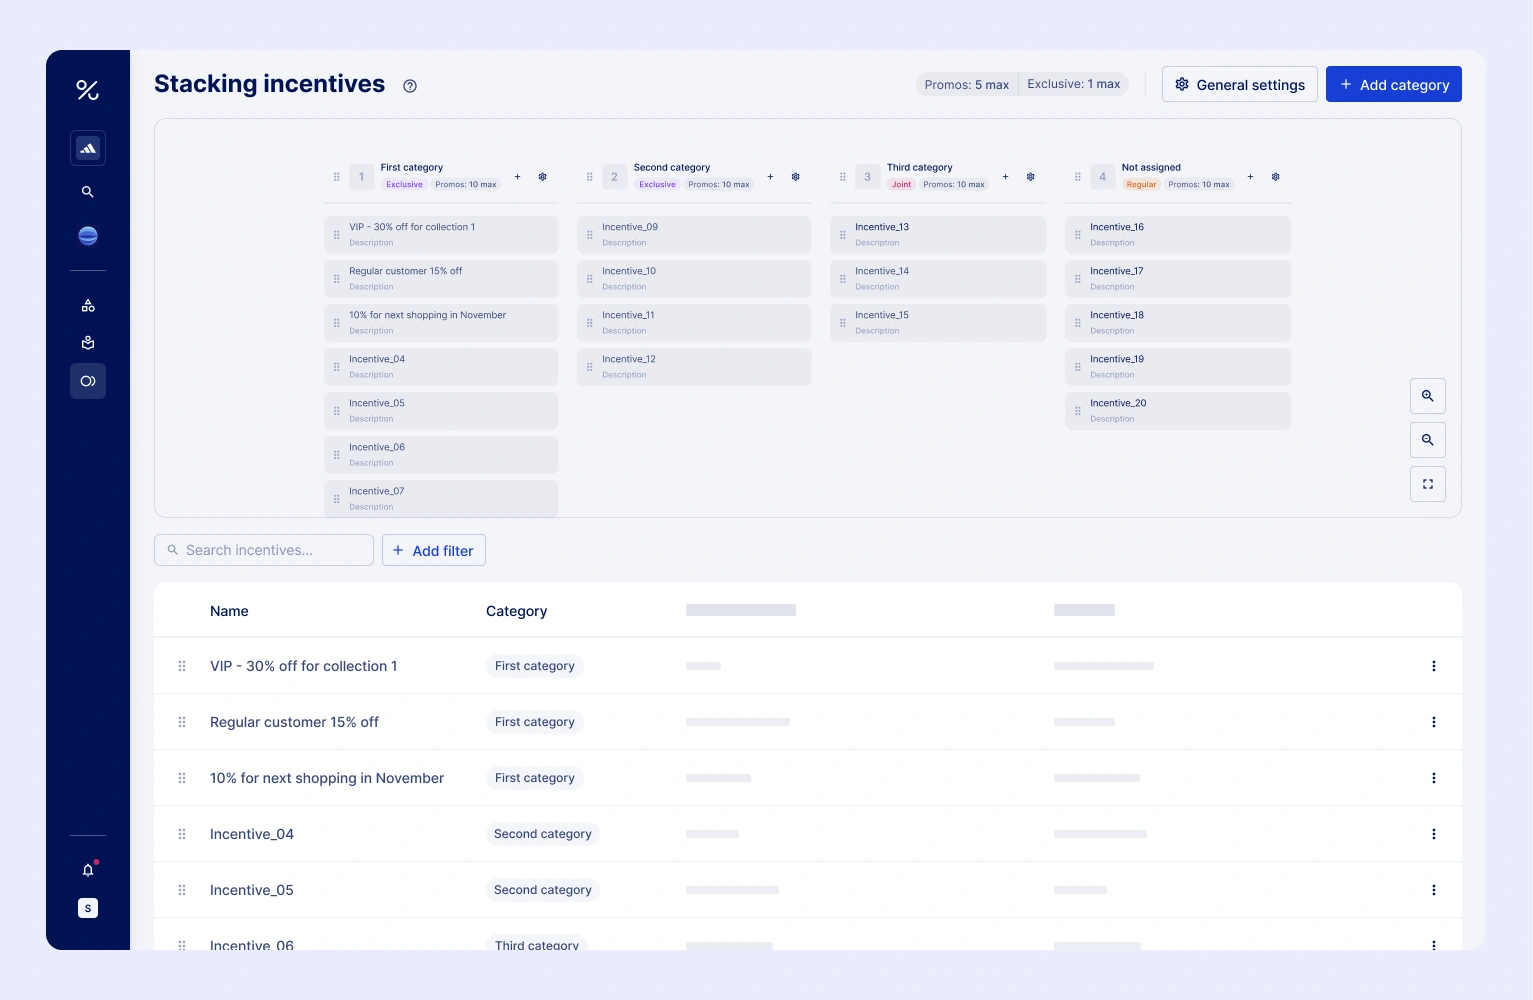Open notifications via the bell icon
Image resolution: width=1533 pixels, height=1000 pixels.
coord(88,870)
